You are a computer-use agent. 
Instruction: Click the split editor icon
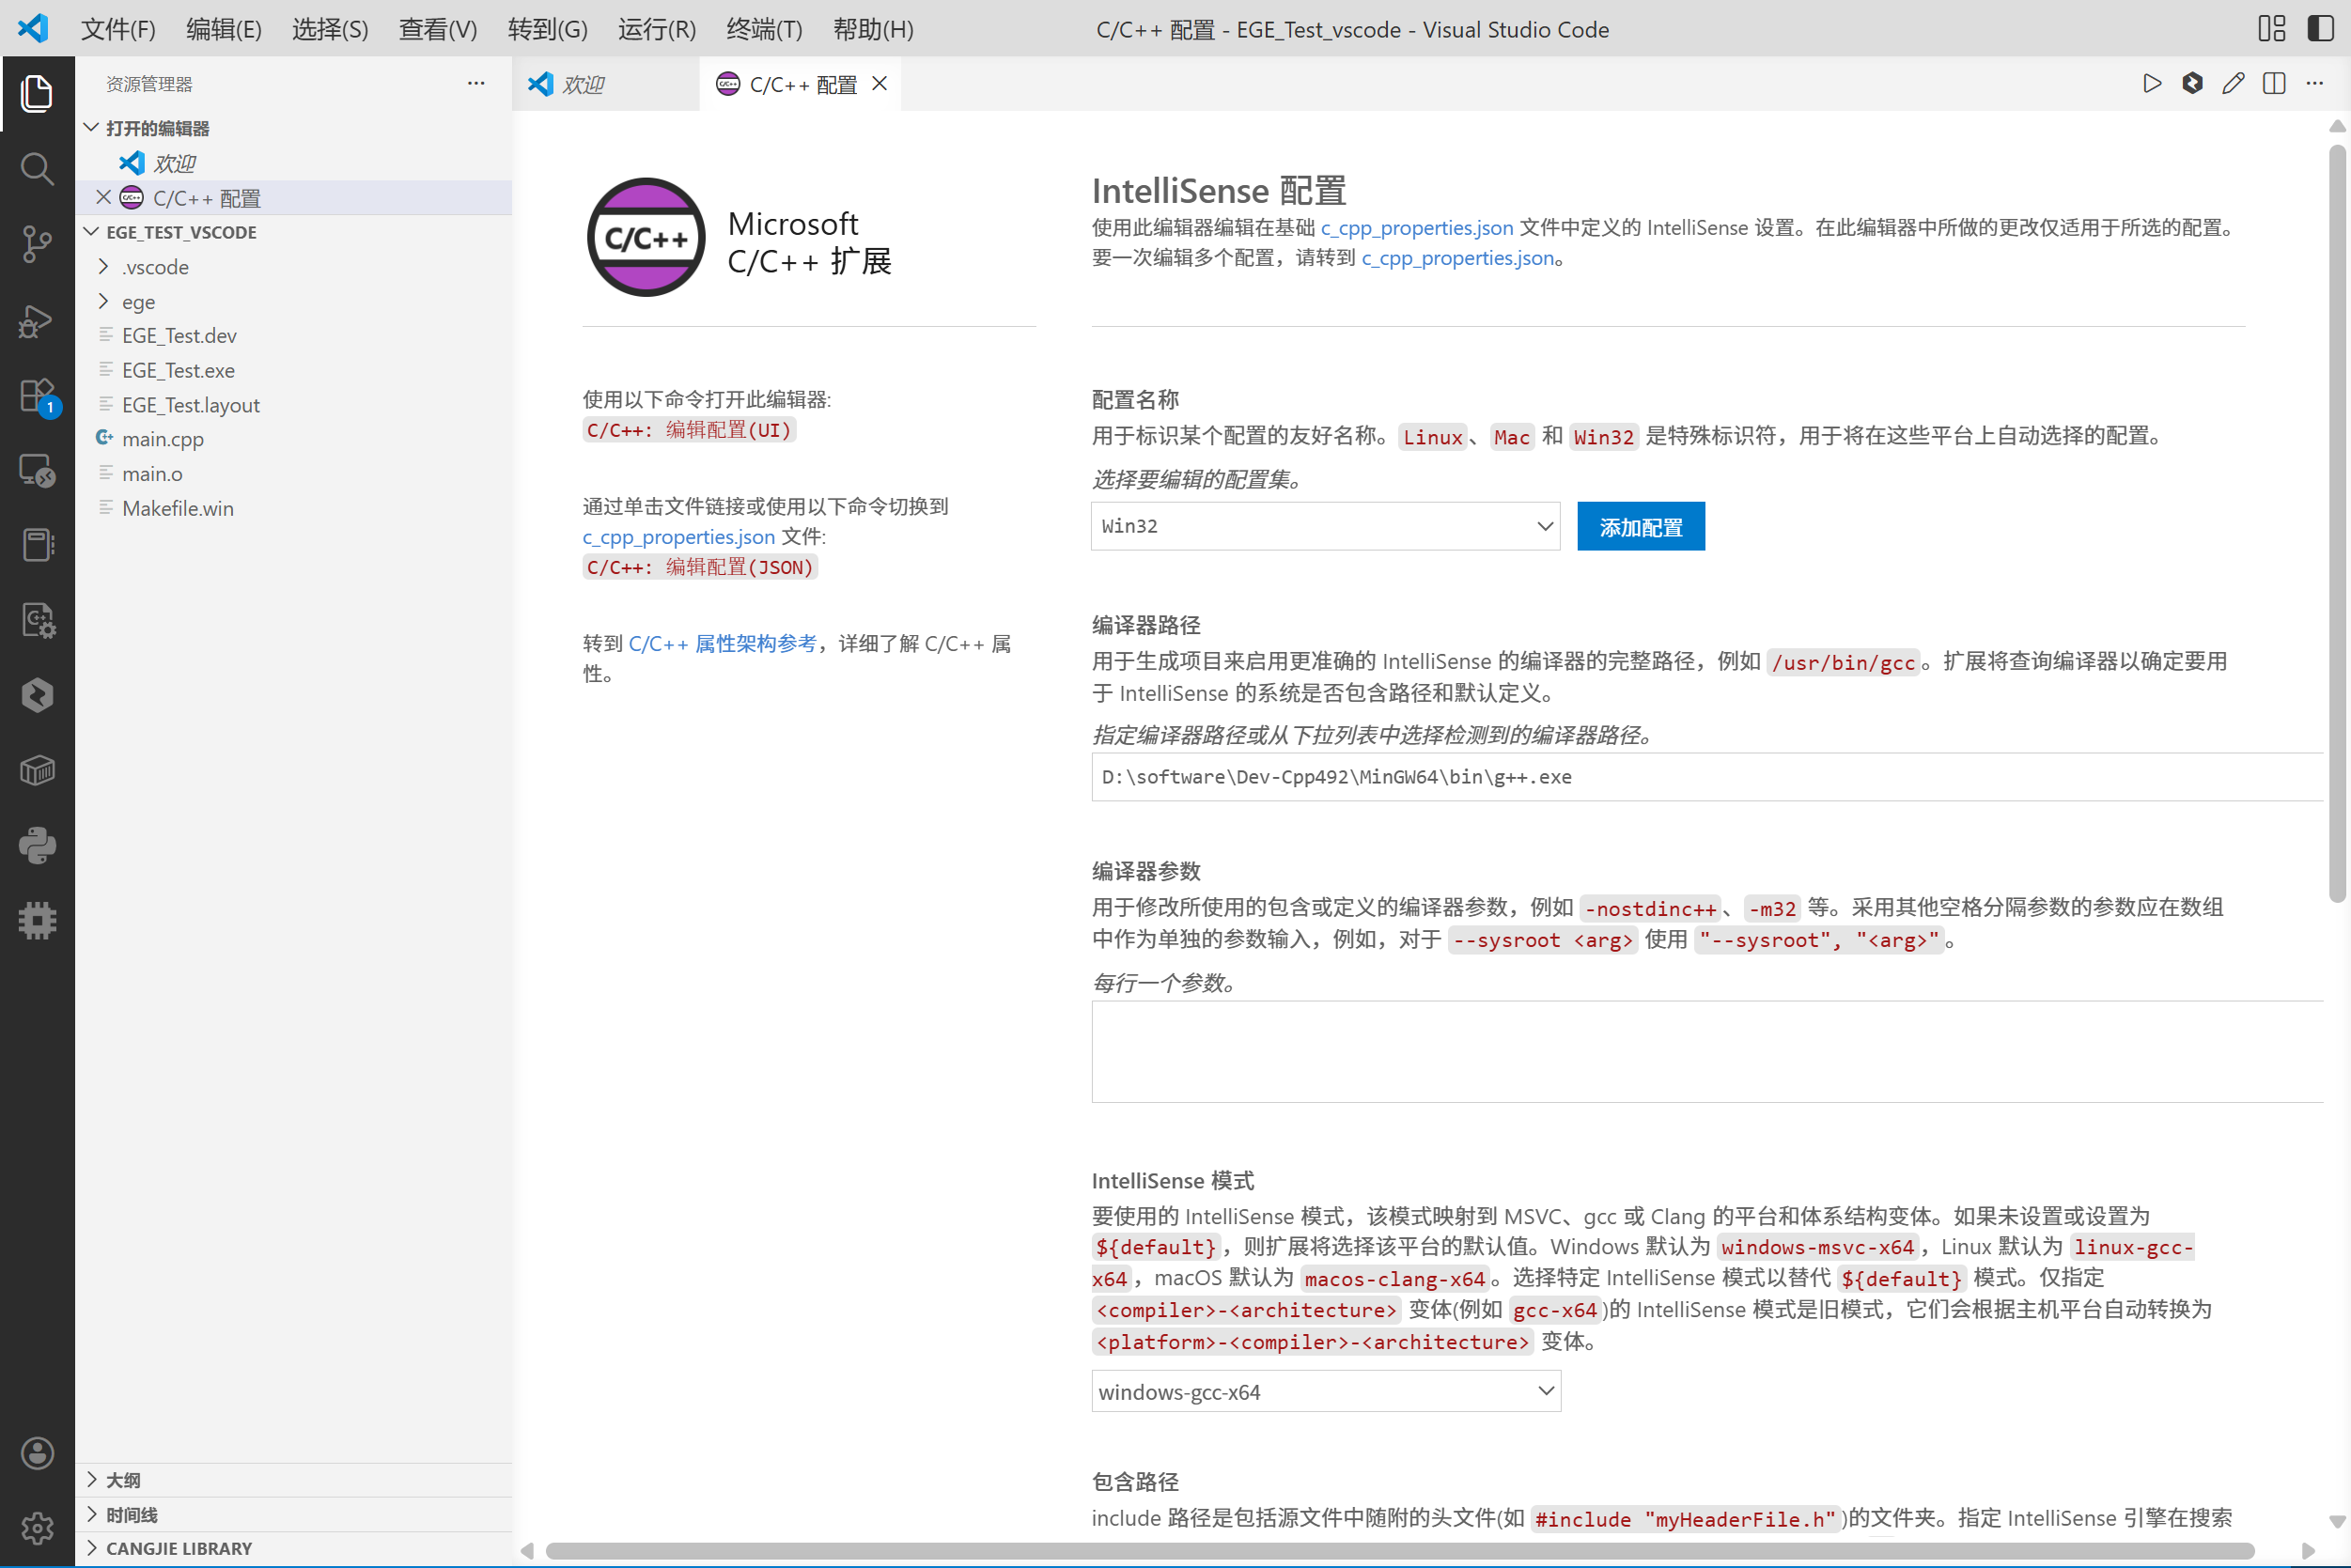tap(2274, 84)
